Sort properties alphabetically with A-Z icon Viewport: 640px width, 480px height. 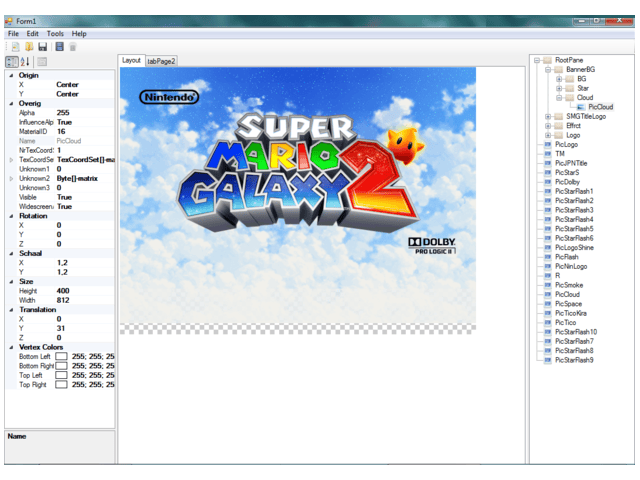pos(25,62)
